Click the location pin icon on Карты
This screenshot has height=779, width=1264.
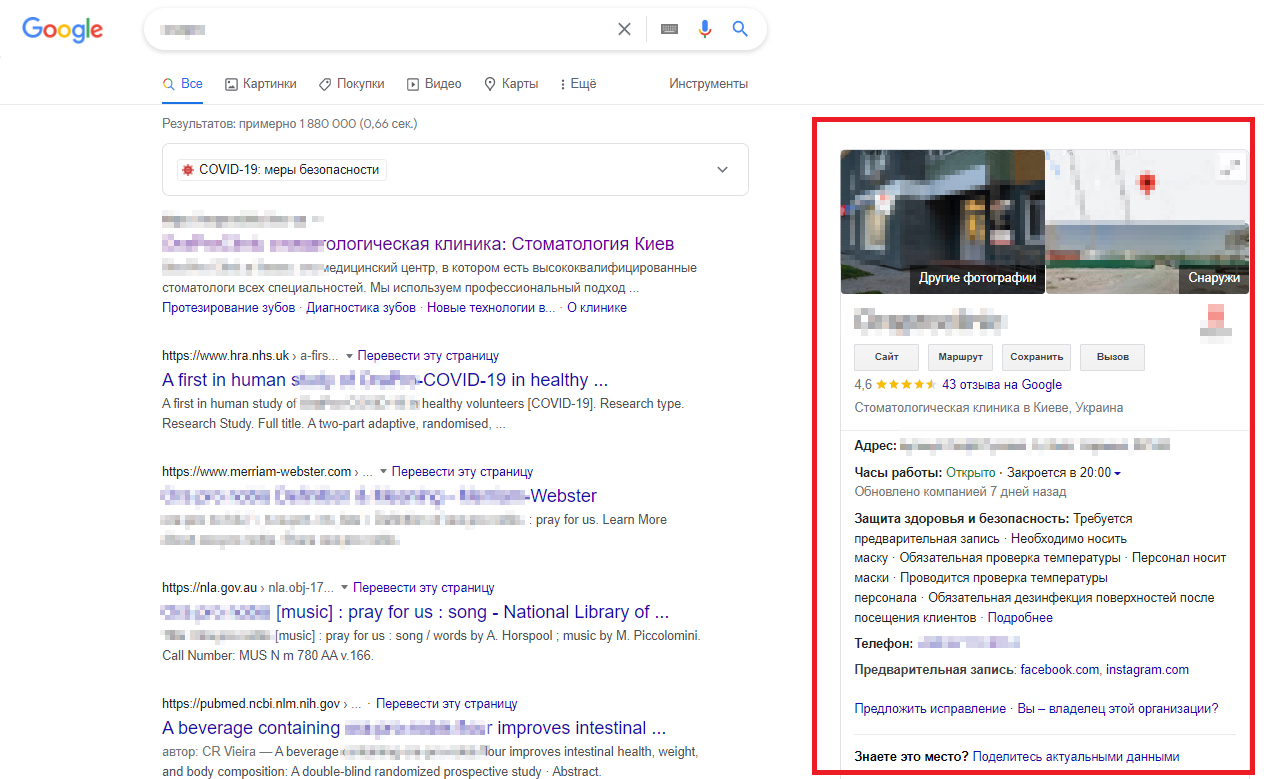point(490,84)
